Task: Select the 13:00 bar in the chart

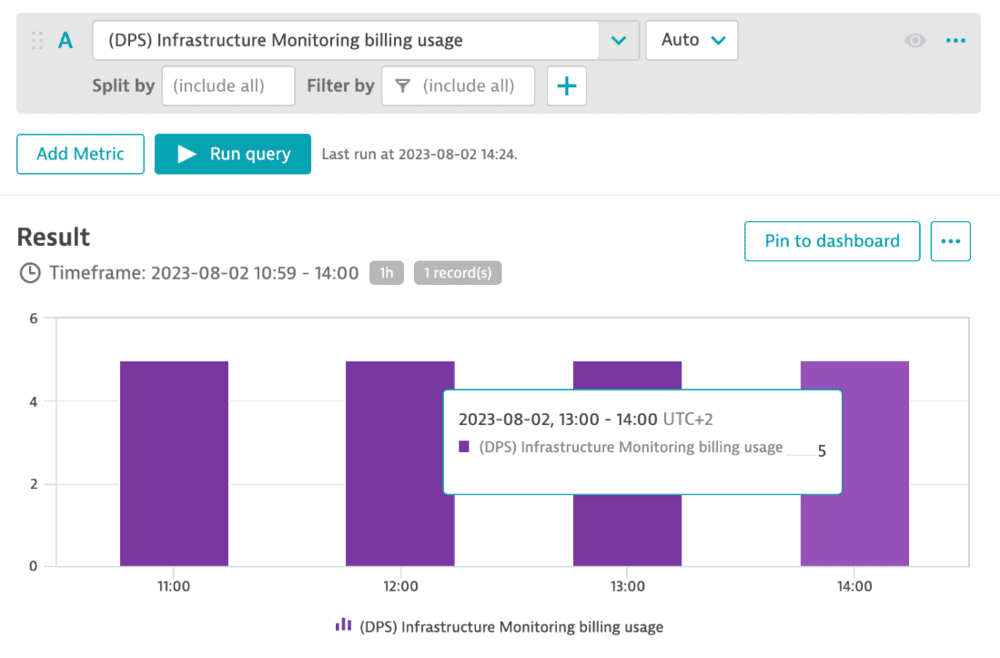Action: click(x=627, y=530)
